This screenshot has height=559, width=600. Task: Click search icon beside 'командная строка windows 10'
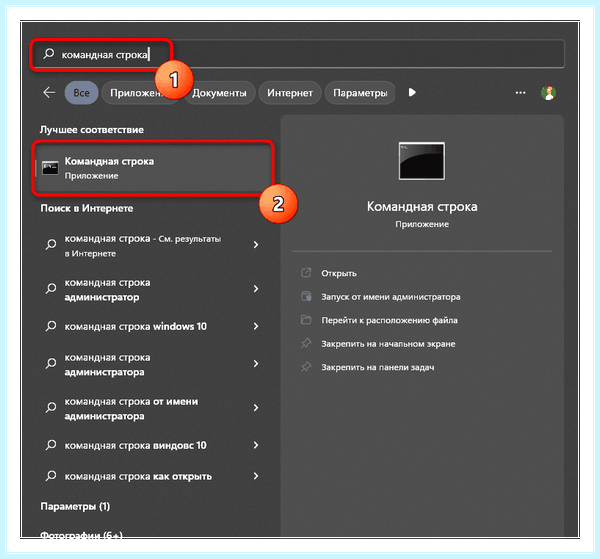point(51,326)
